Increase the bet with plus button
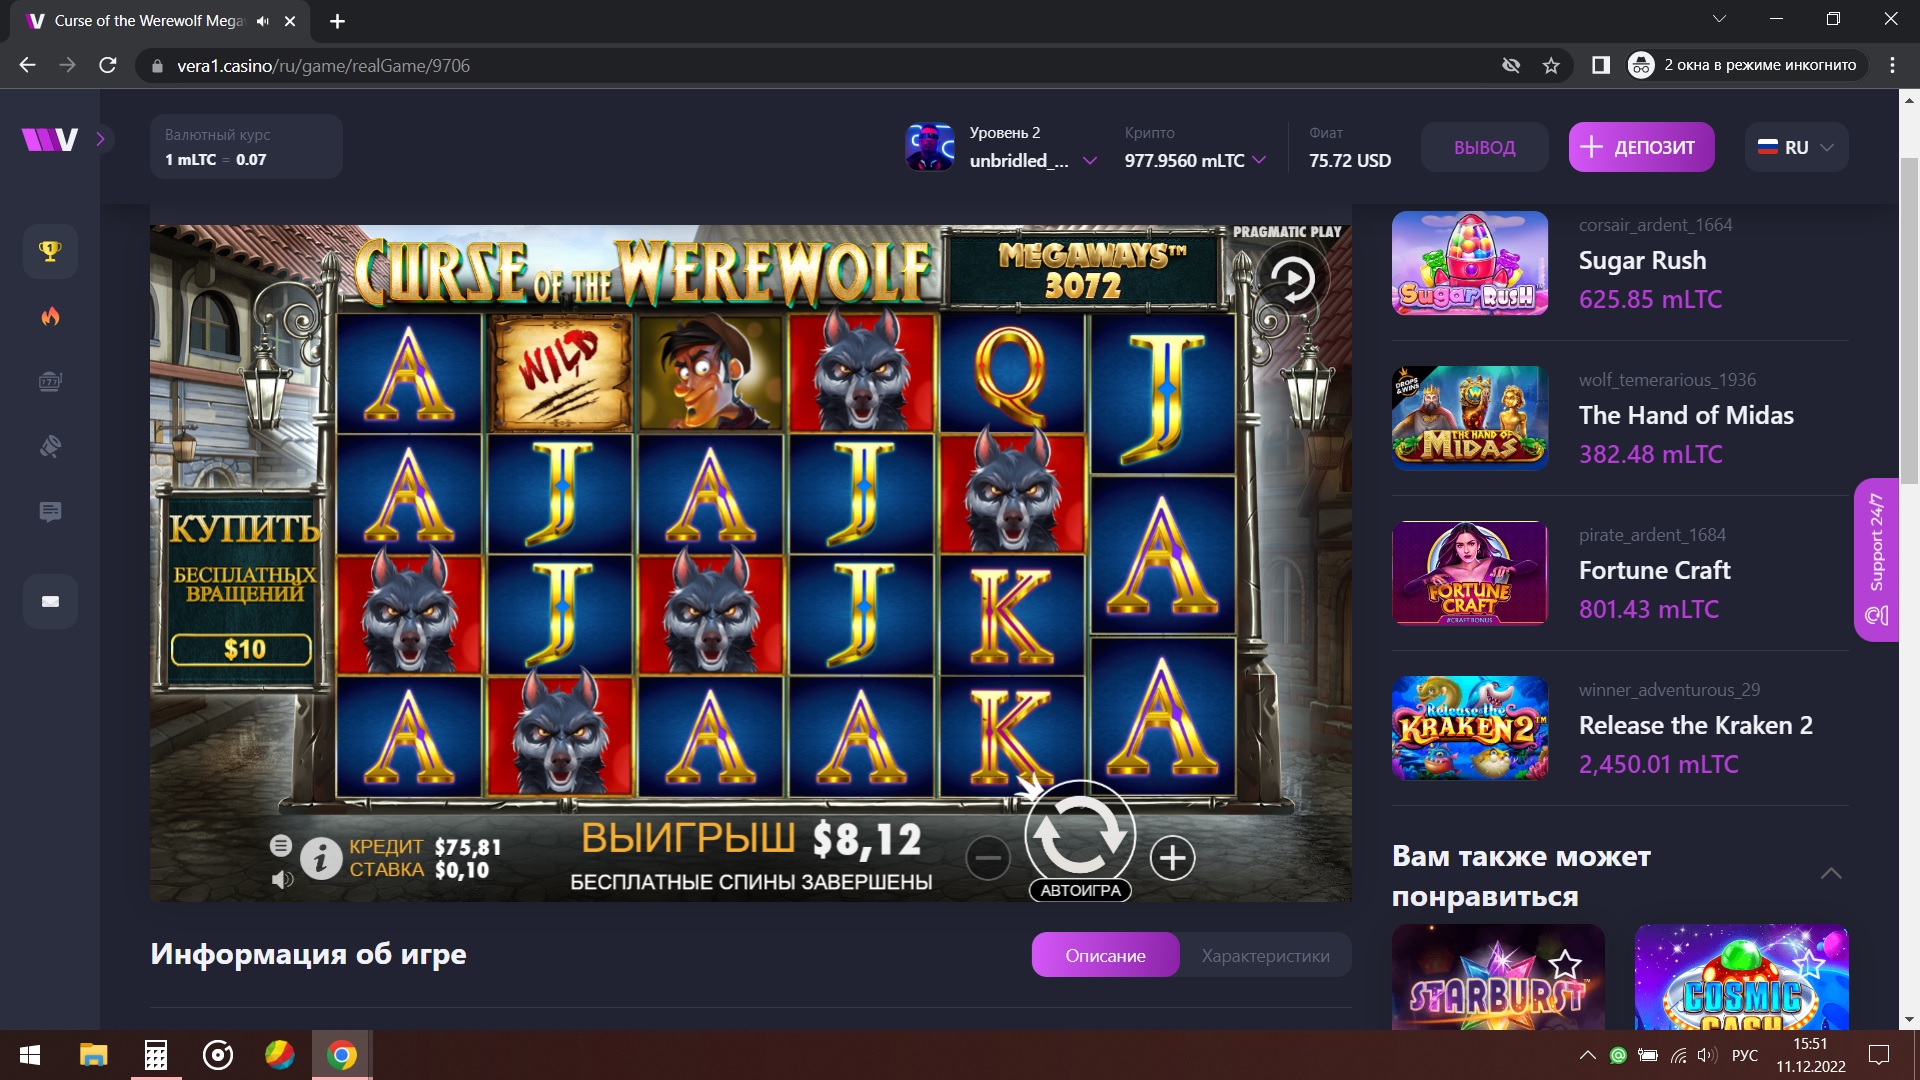The width and height of the screenshot is (1920, 1080). 1172,858
